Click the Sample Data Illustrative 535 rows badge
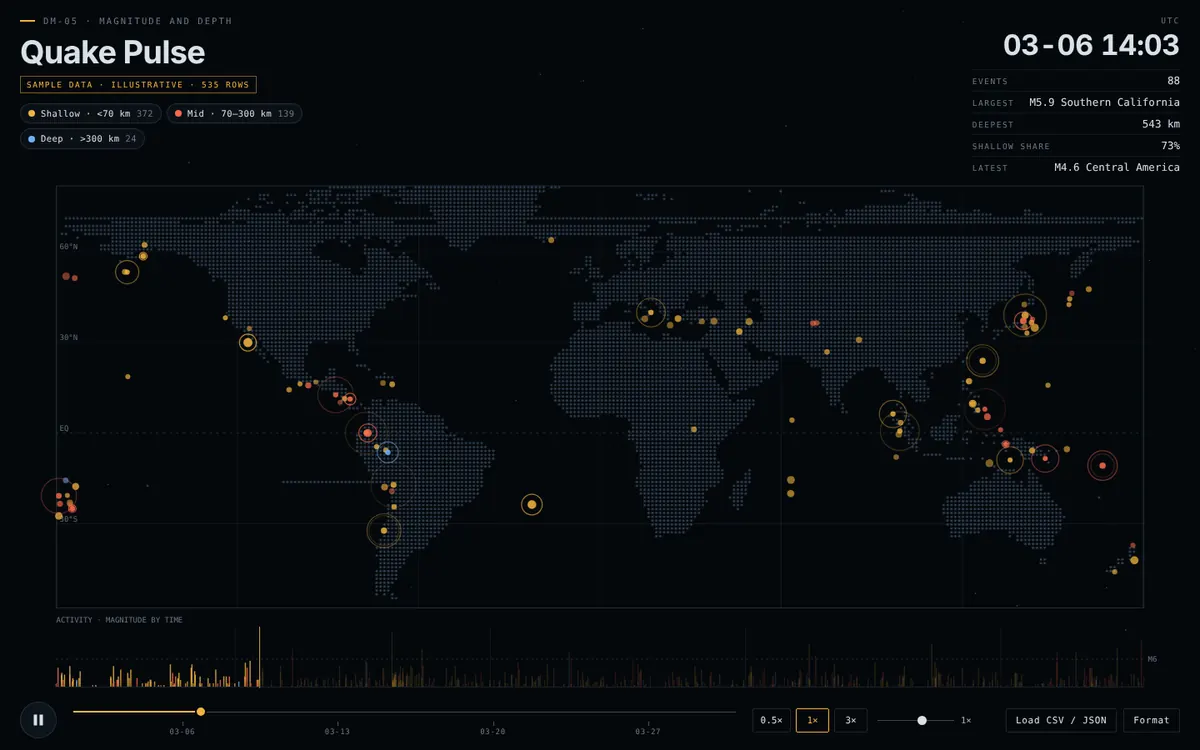1200x750 pixels. [x=138, y=85]
